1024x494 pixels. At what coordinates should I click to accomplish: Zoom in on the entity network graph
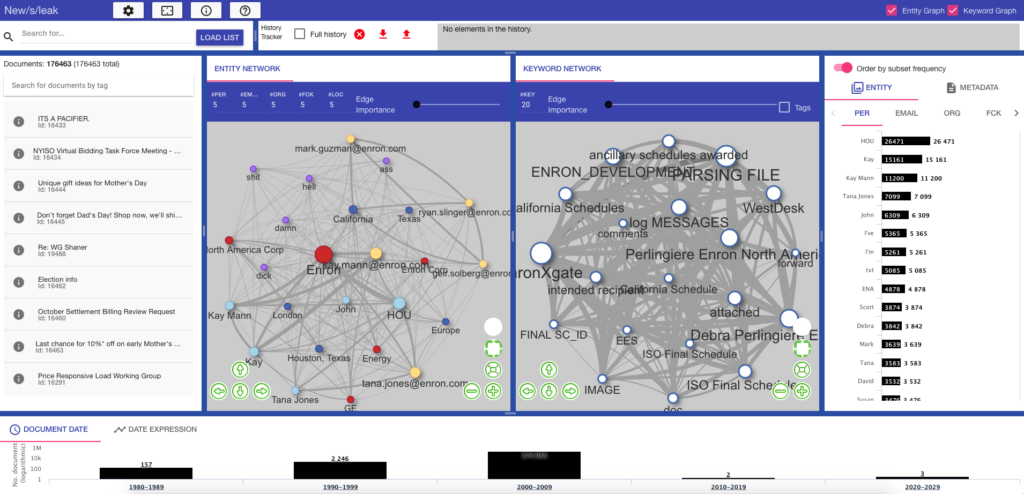(493, 391)
